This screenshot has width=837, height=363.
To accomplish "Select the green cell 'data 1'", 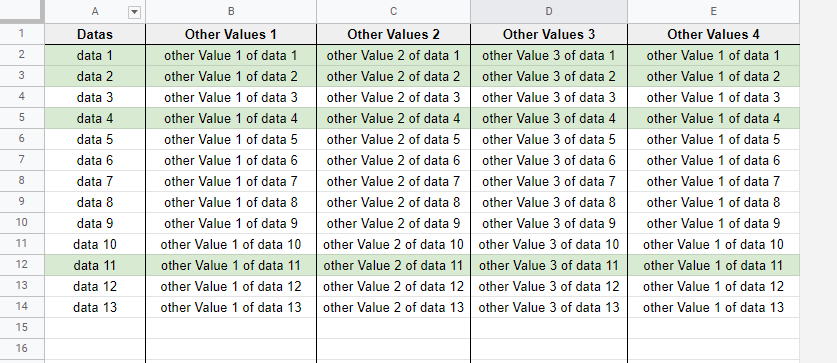I will 95,56.
